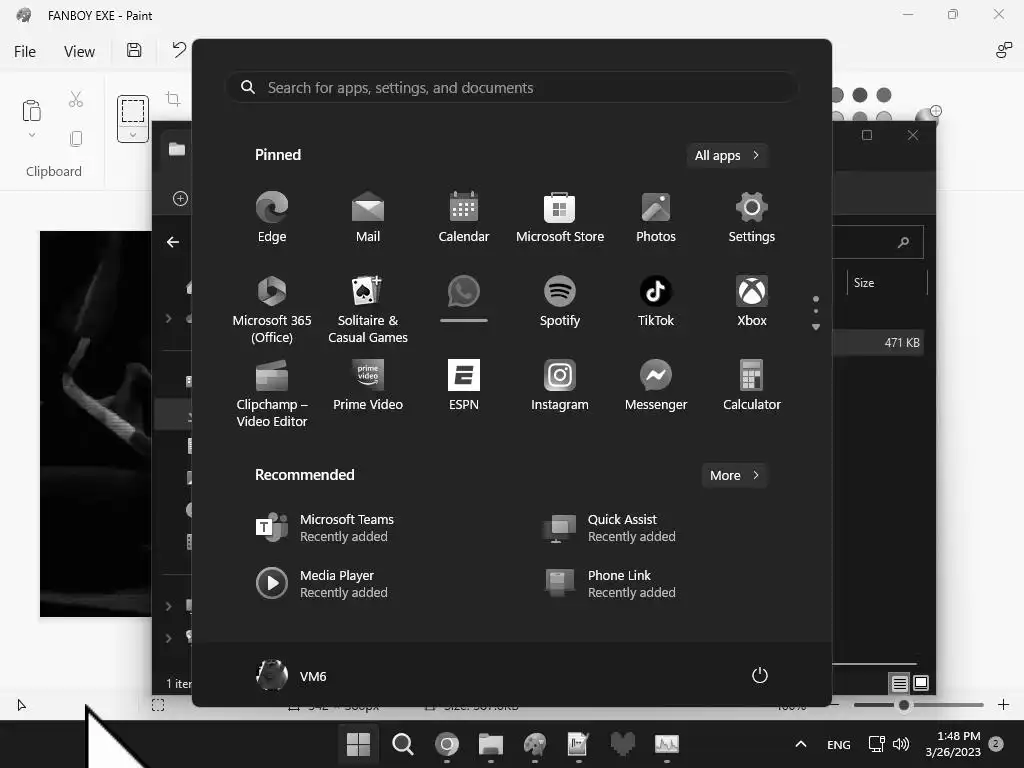Image resolution: width=1024 pixels, height=768 pixels.
Task: Undo last action in Paint
Action: [x=179, y=50]
